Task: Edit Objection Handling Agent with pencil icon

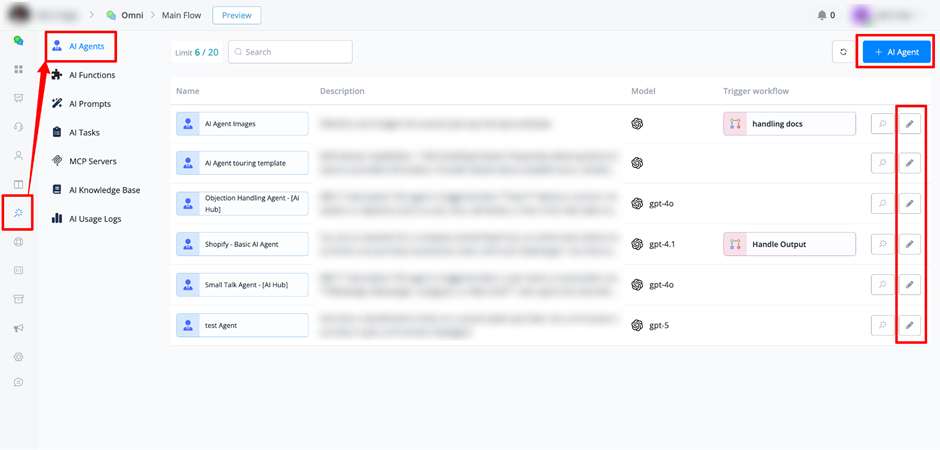Action: coord(909,204)
